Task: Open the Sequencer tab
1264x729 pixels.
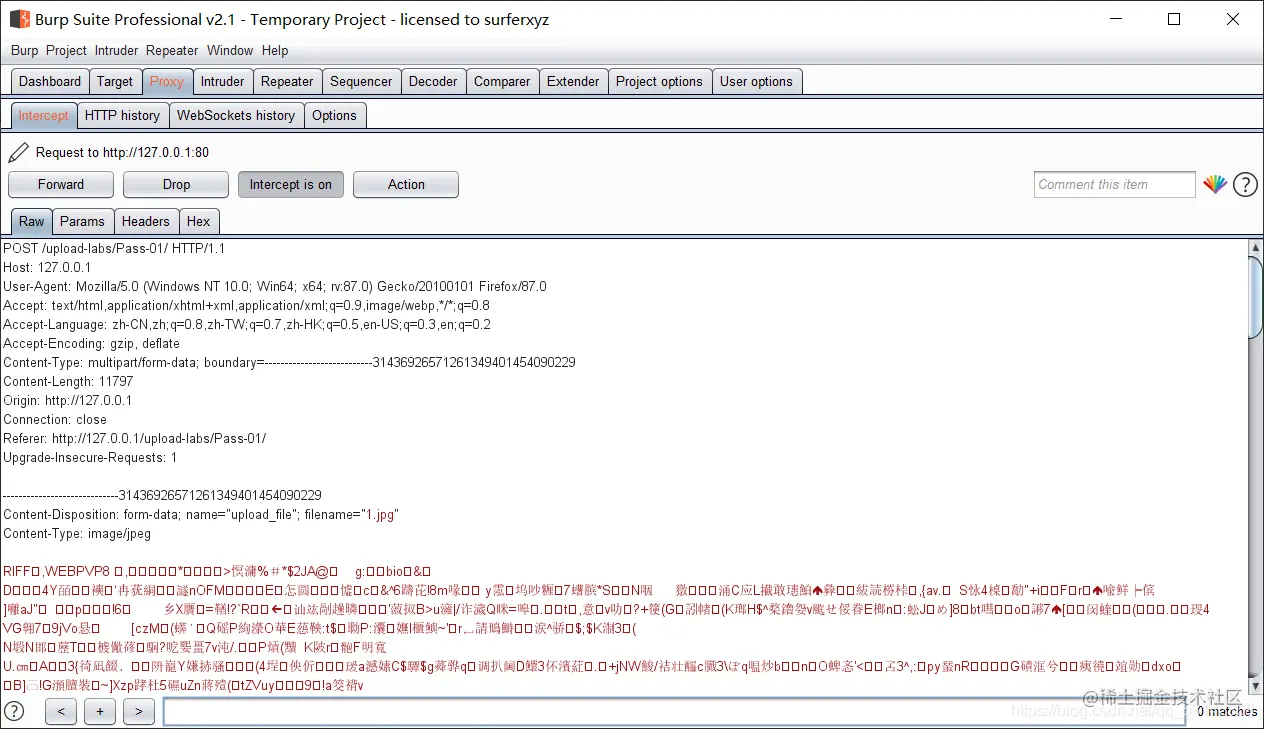Action: (x=361, y=81)
